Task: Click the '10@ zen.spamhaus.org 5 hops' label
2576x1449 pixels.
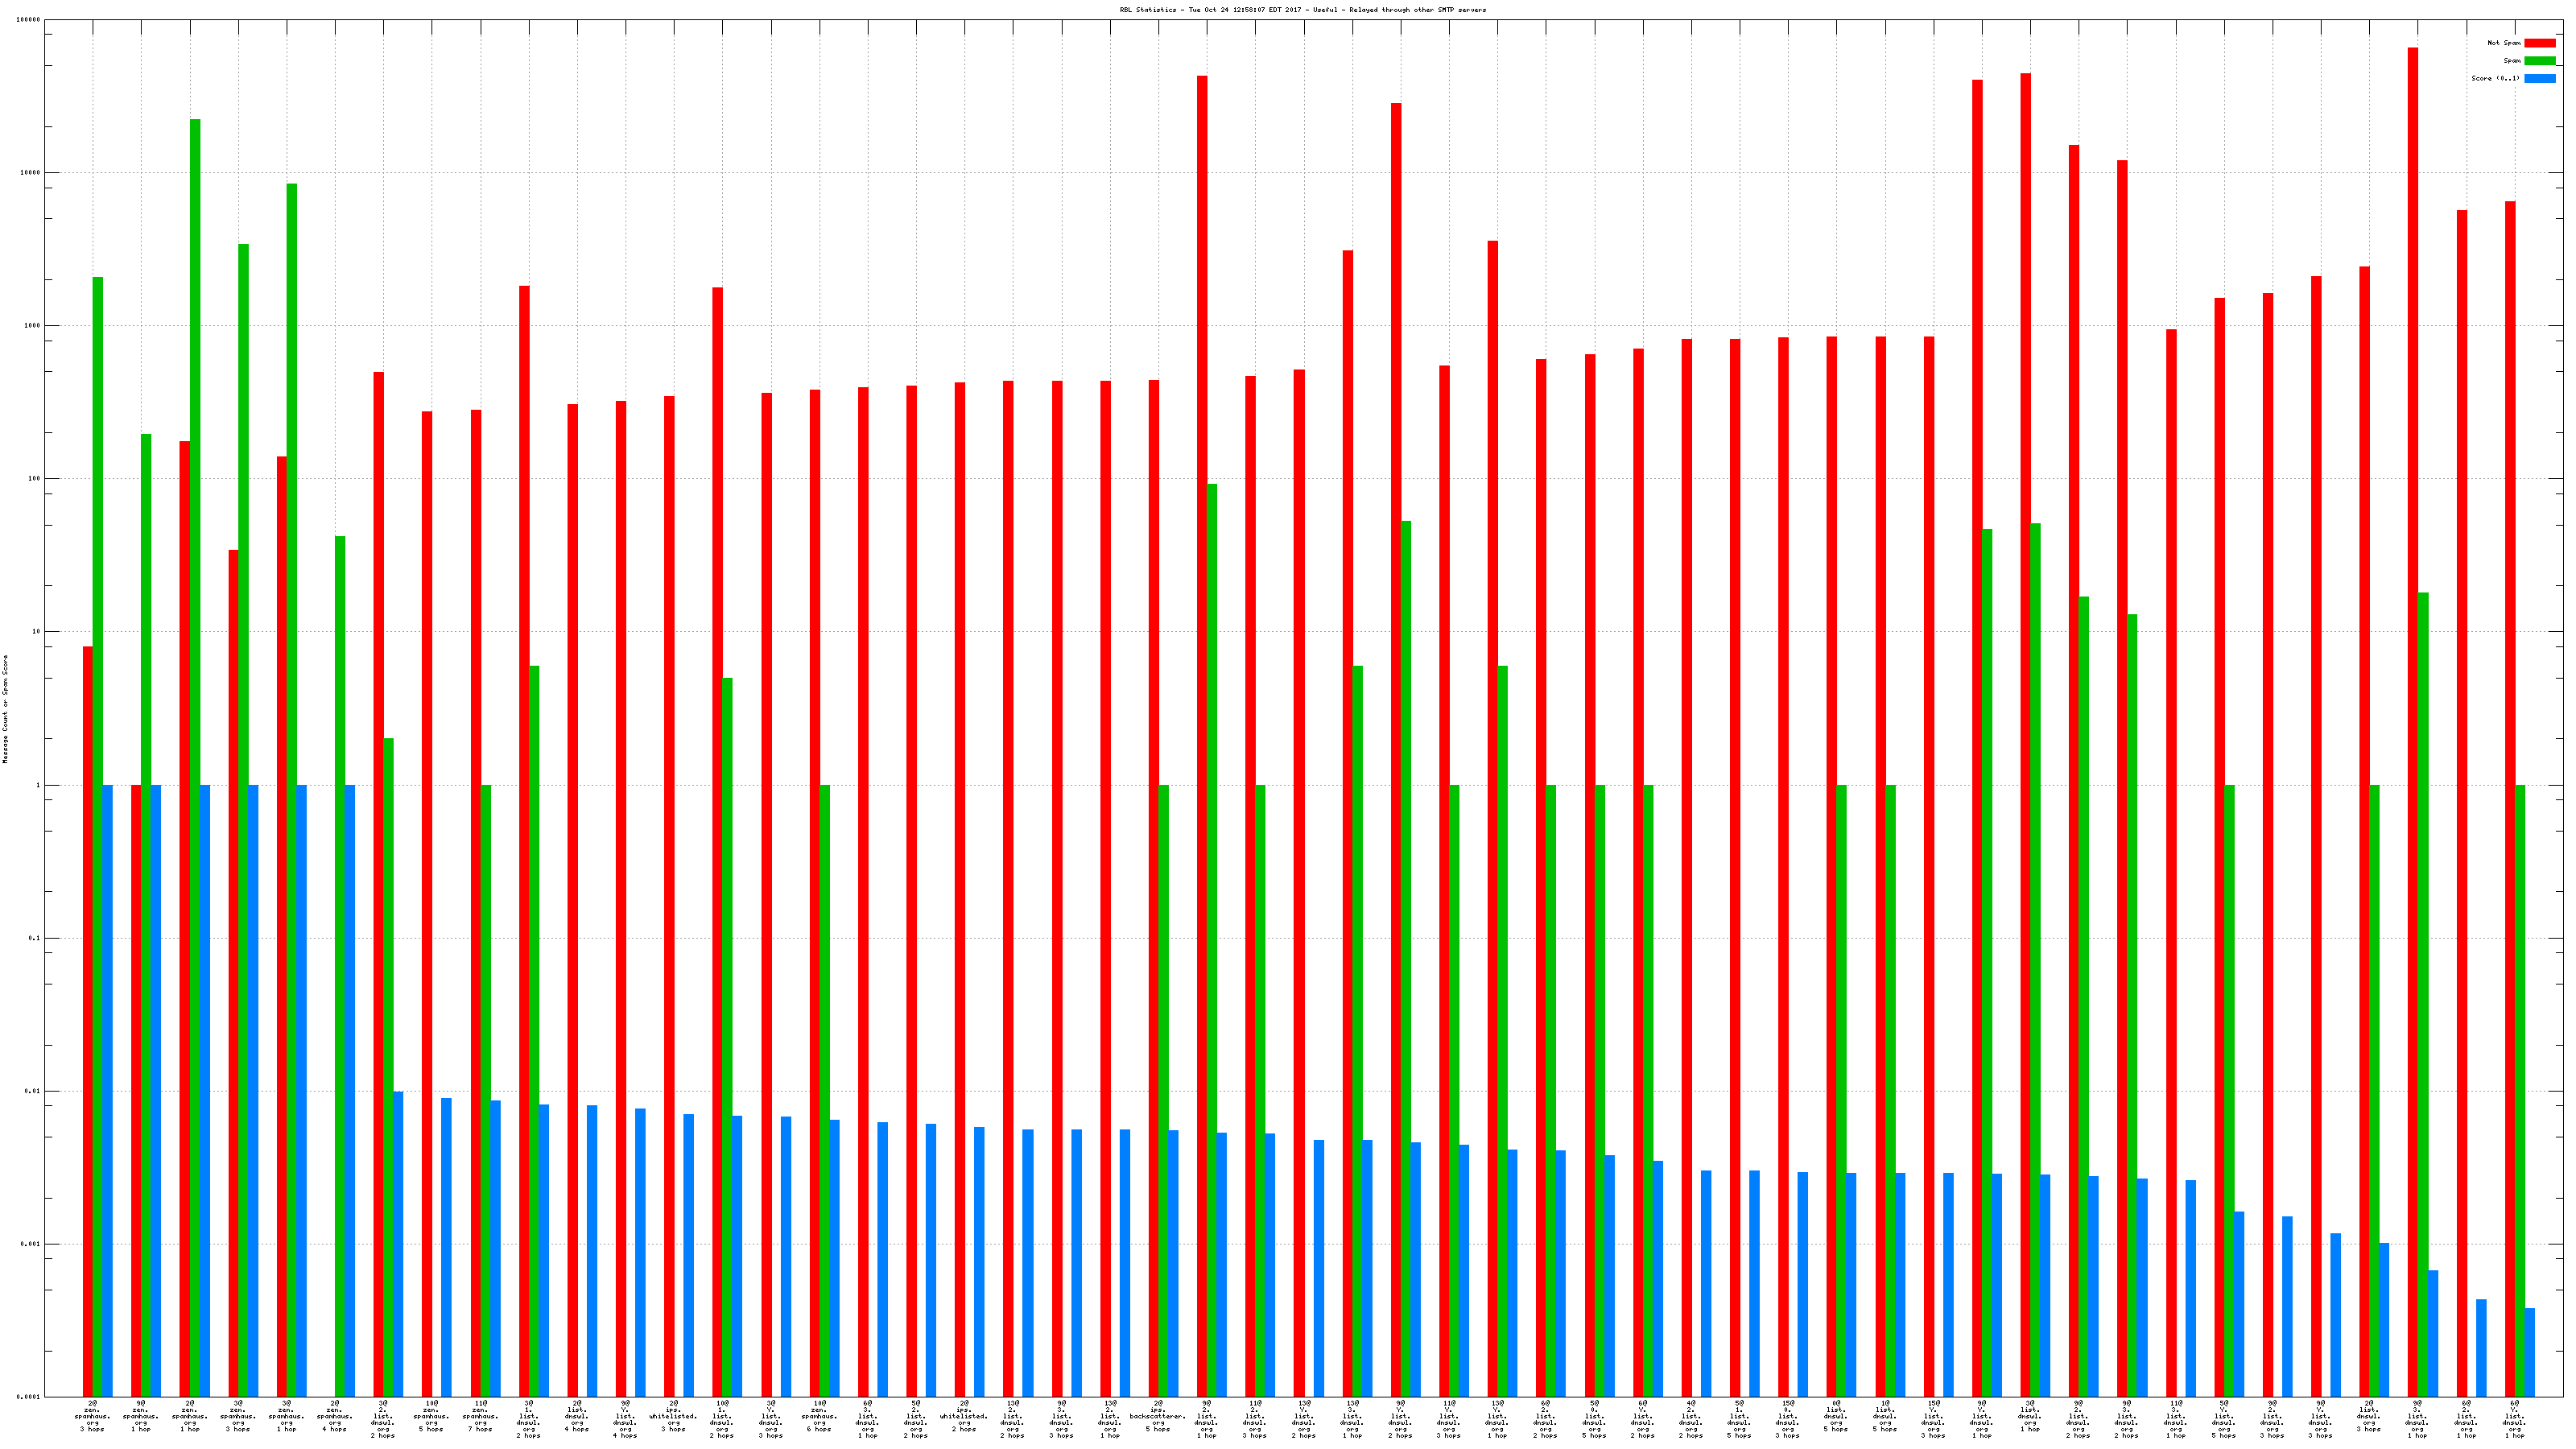Action: point(431,1417)
